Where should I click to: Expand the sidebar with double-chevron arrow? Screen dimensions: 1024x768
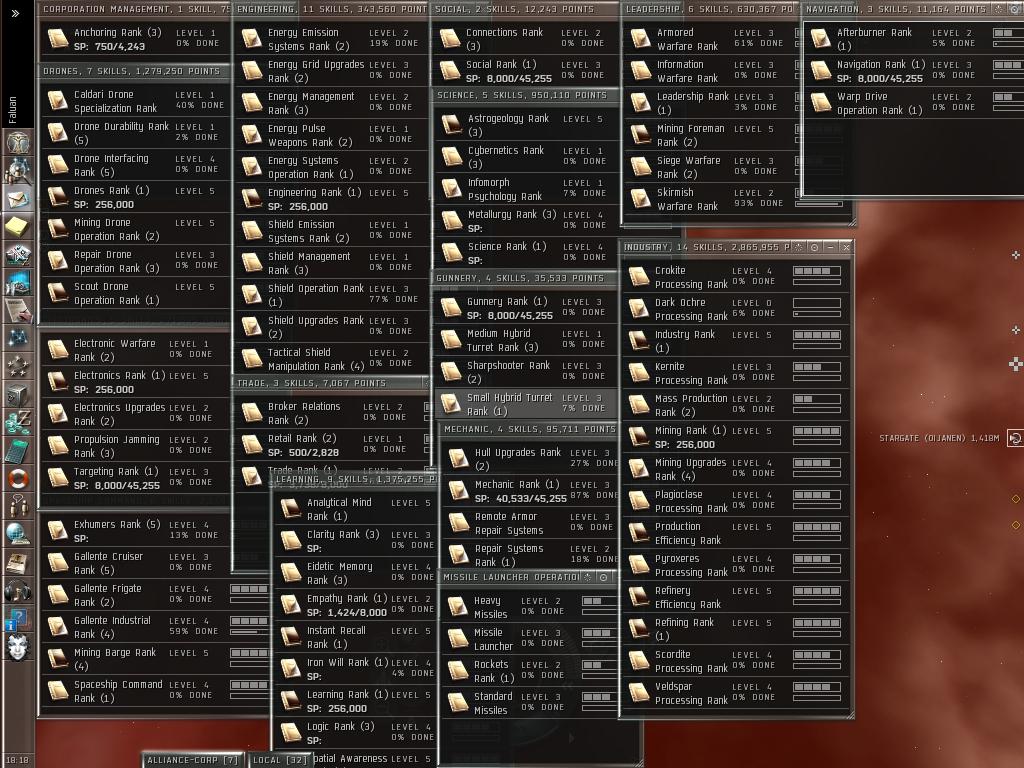click(x=16, y=13)
